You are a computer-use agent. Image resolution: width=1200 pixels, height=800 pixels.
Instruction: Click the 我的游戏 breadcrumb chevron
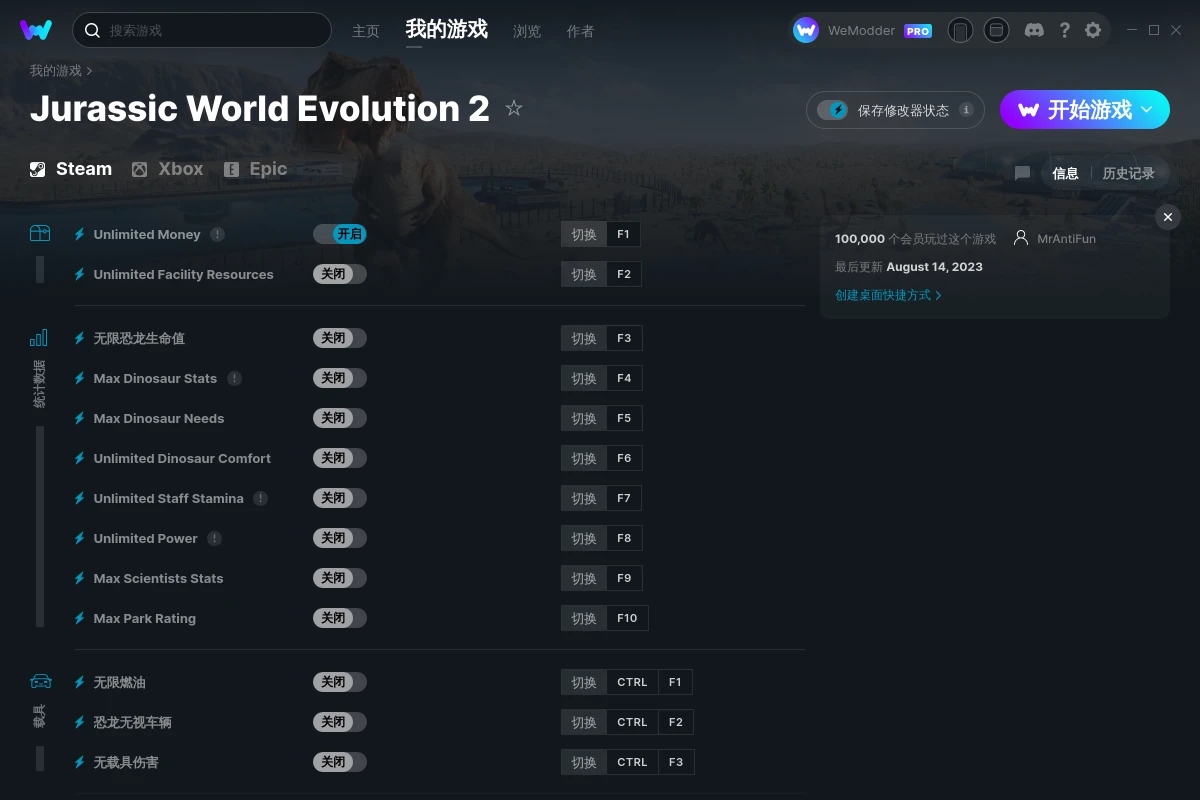[89, 71]
